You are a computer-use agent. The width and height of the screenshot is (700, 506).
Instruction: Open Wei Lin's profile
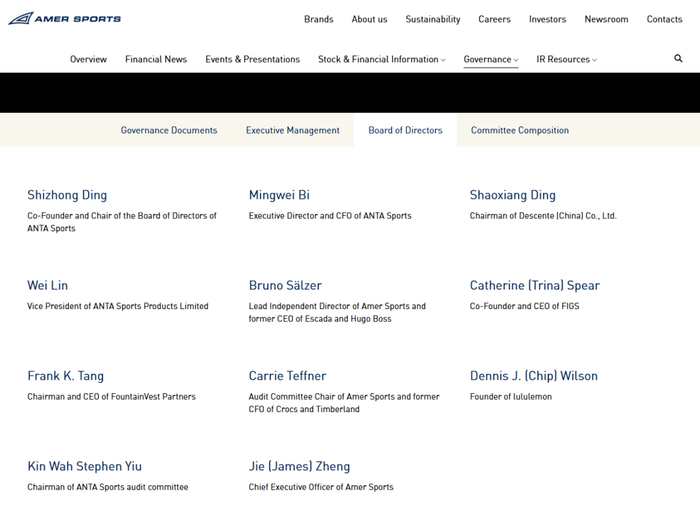click(x=47, y=285)
